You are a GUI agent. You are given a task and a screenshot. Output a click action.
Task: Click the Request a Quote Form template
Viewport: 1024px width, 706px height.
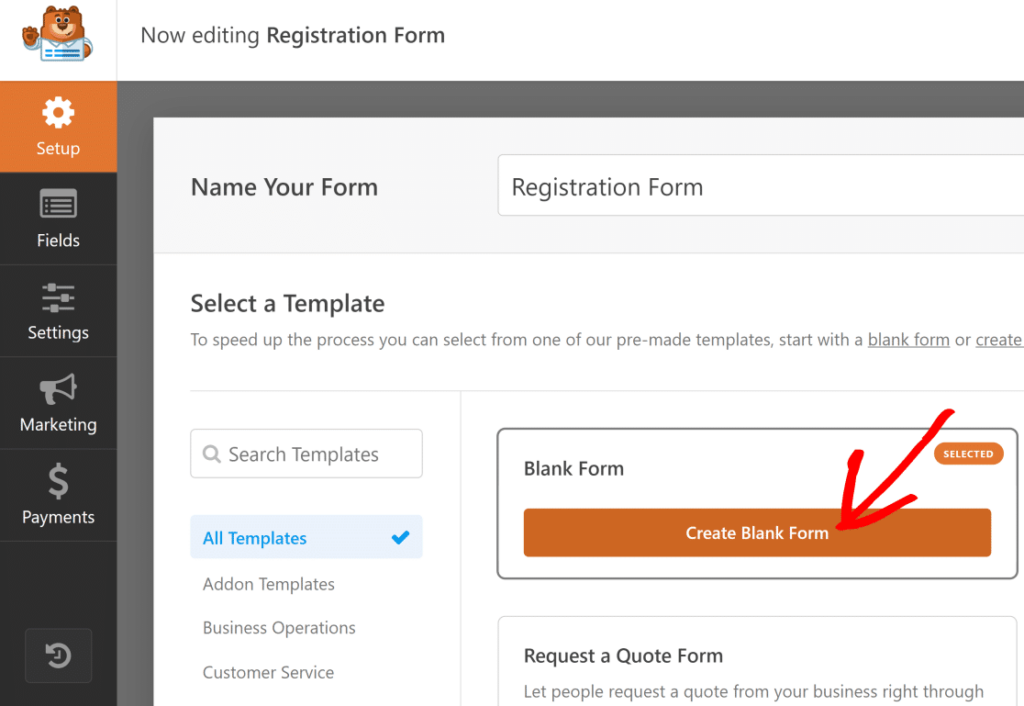point(623,656)
